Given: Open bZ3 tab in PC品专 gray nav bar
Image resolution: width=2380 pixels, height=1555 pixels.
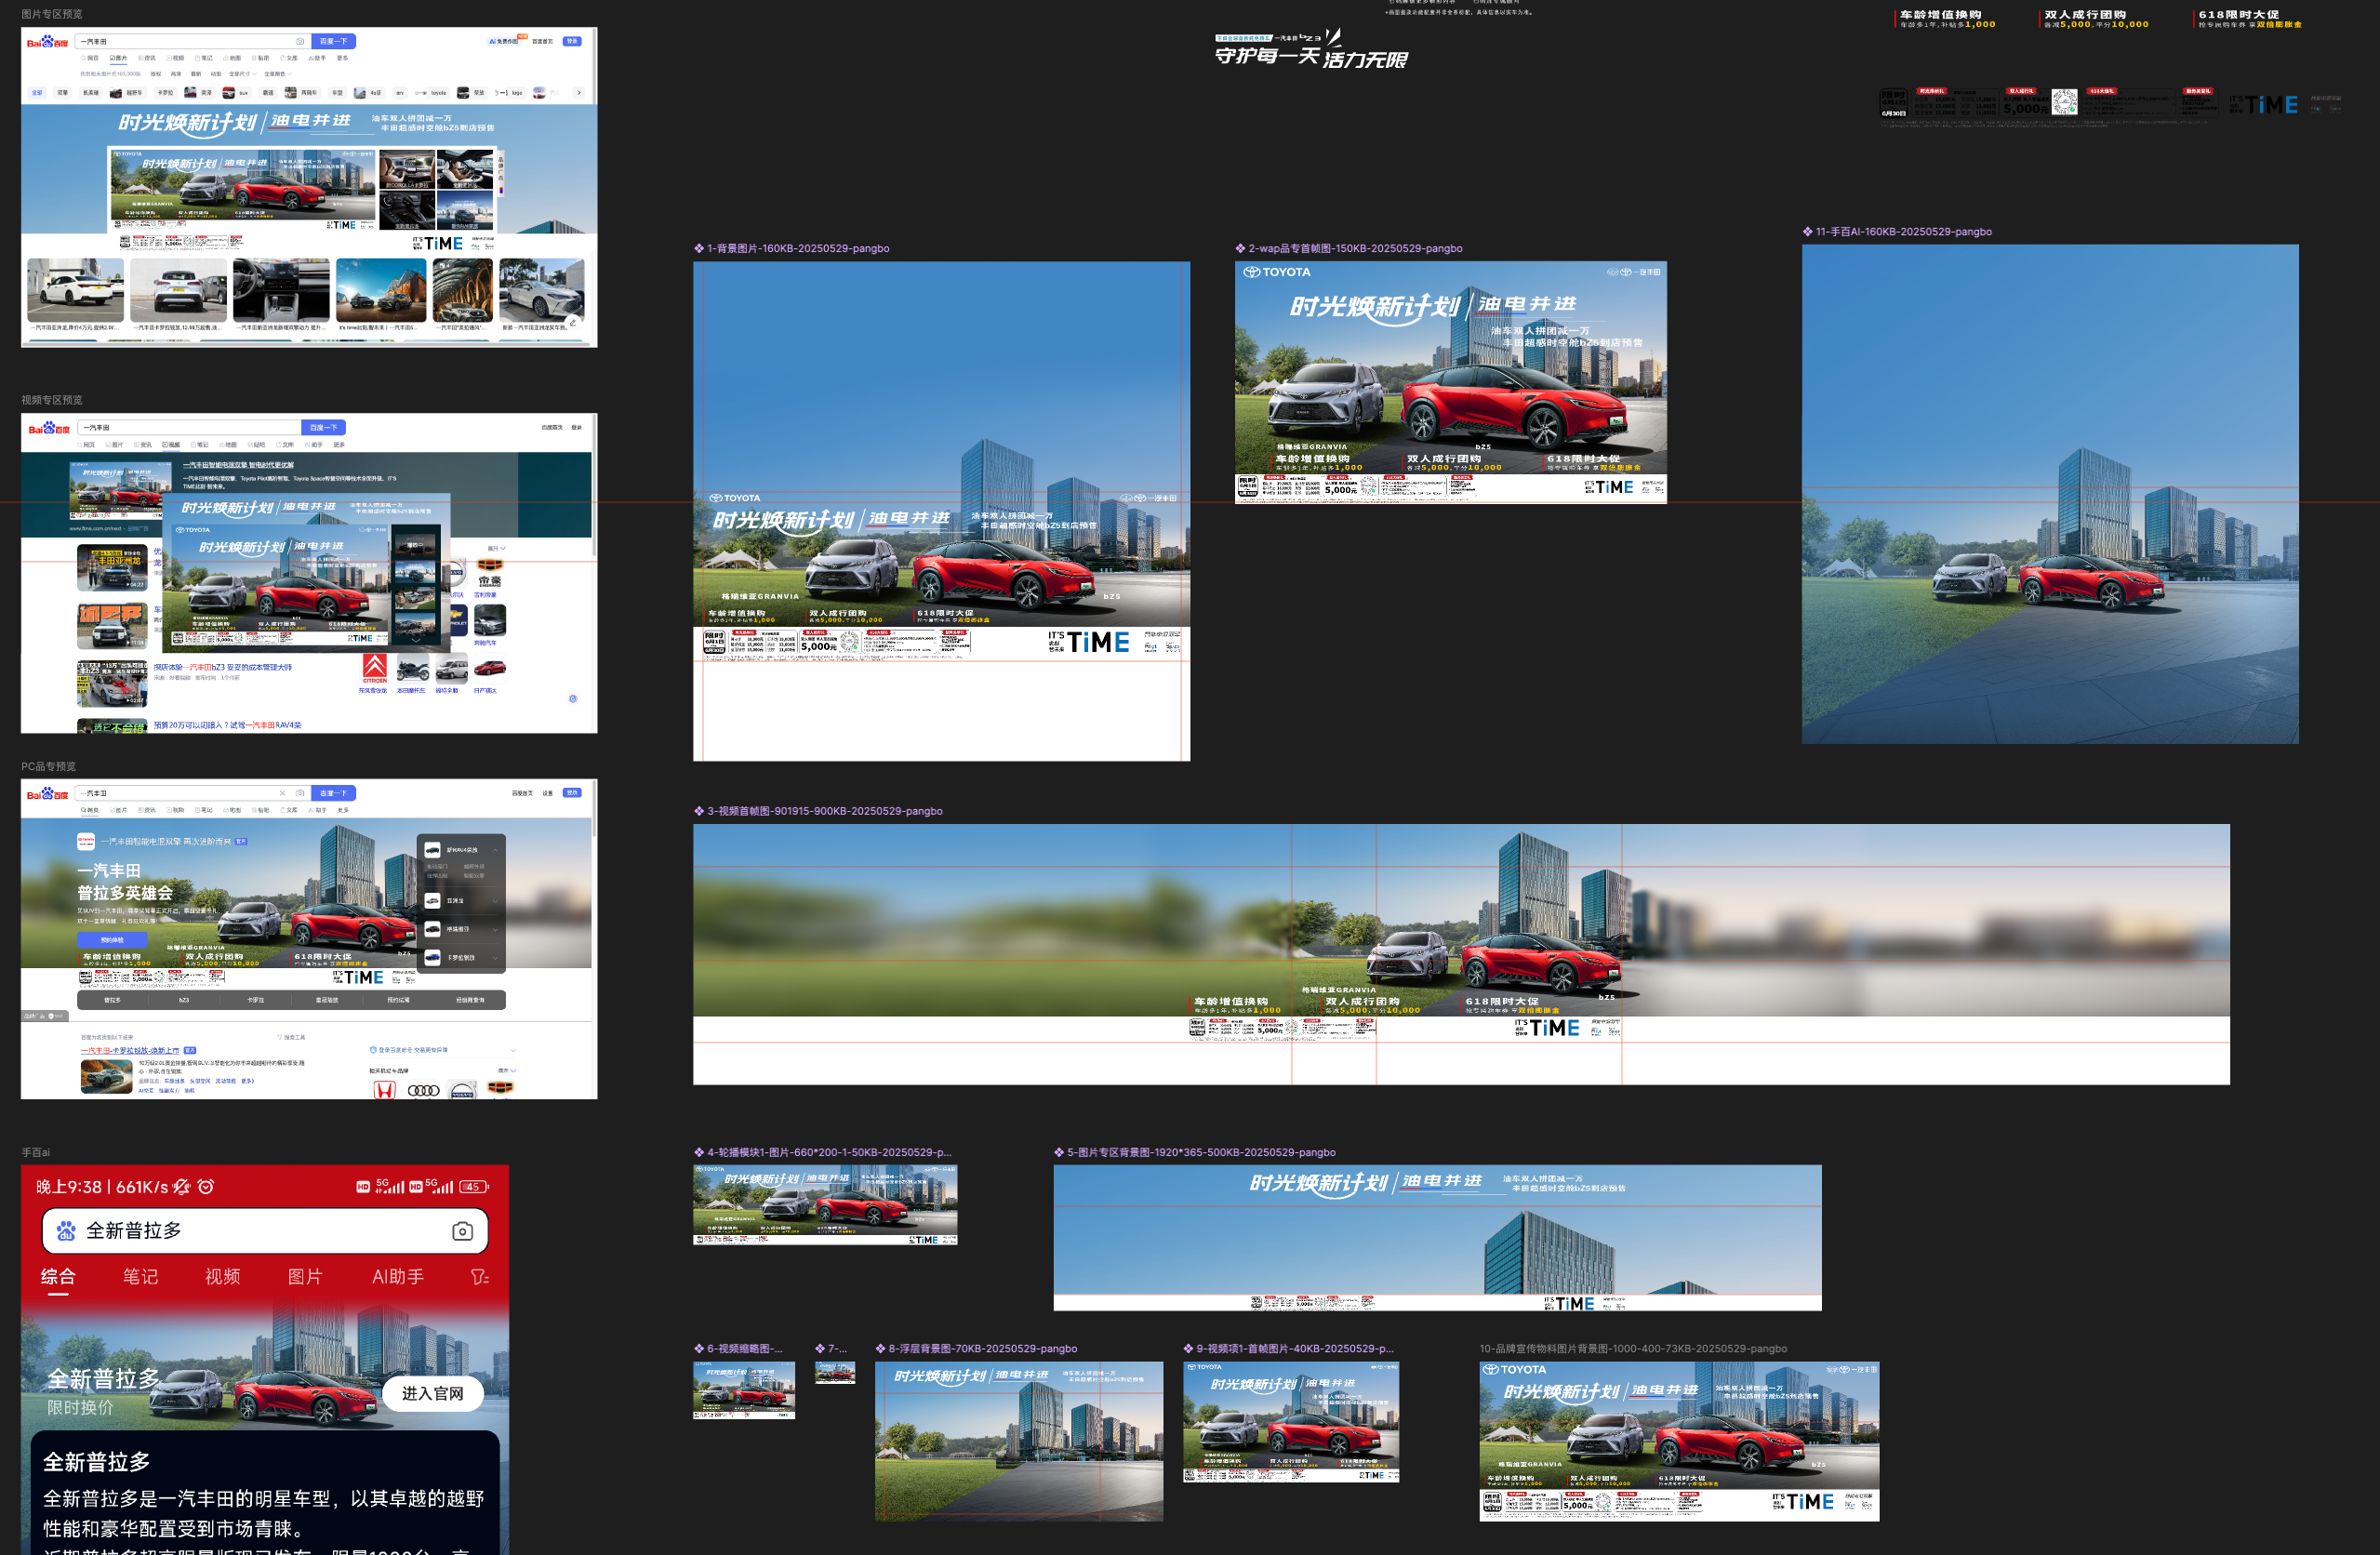Looking at the screenshot, I should [184, 1001].
